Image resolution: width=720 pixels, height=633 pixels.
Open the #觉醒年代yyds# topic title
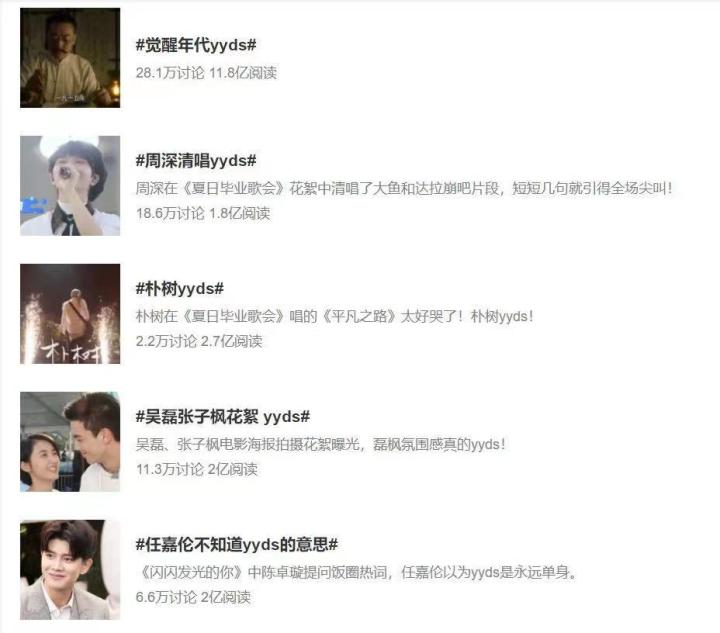coord(196,45)
